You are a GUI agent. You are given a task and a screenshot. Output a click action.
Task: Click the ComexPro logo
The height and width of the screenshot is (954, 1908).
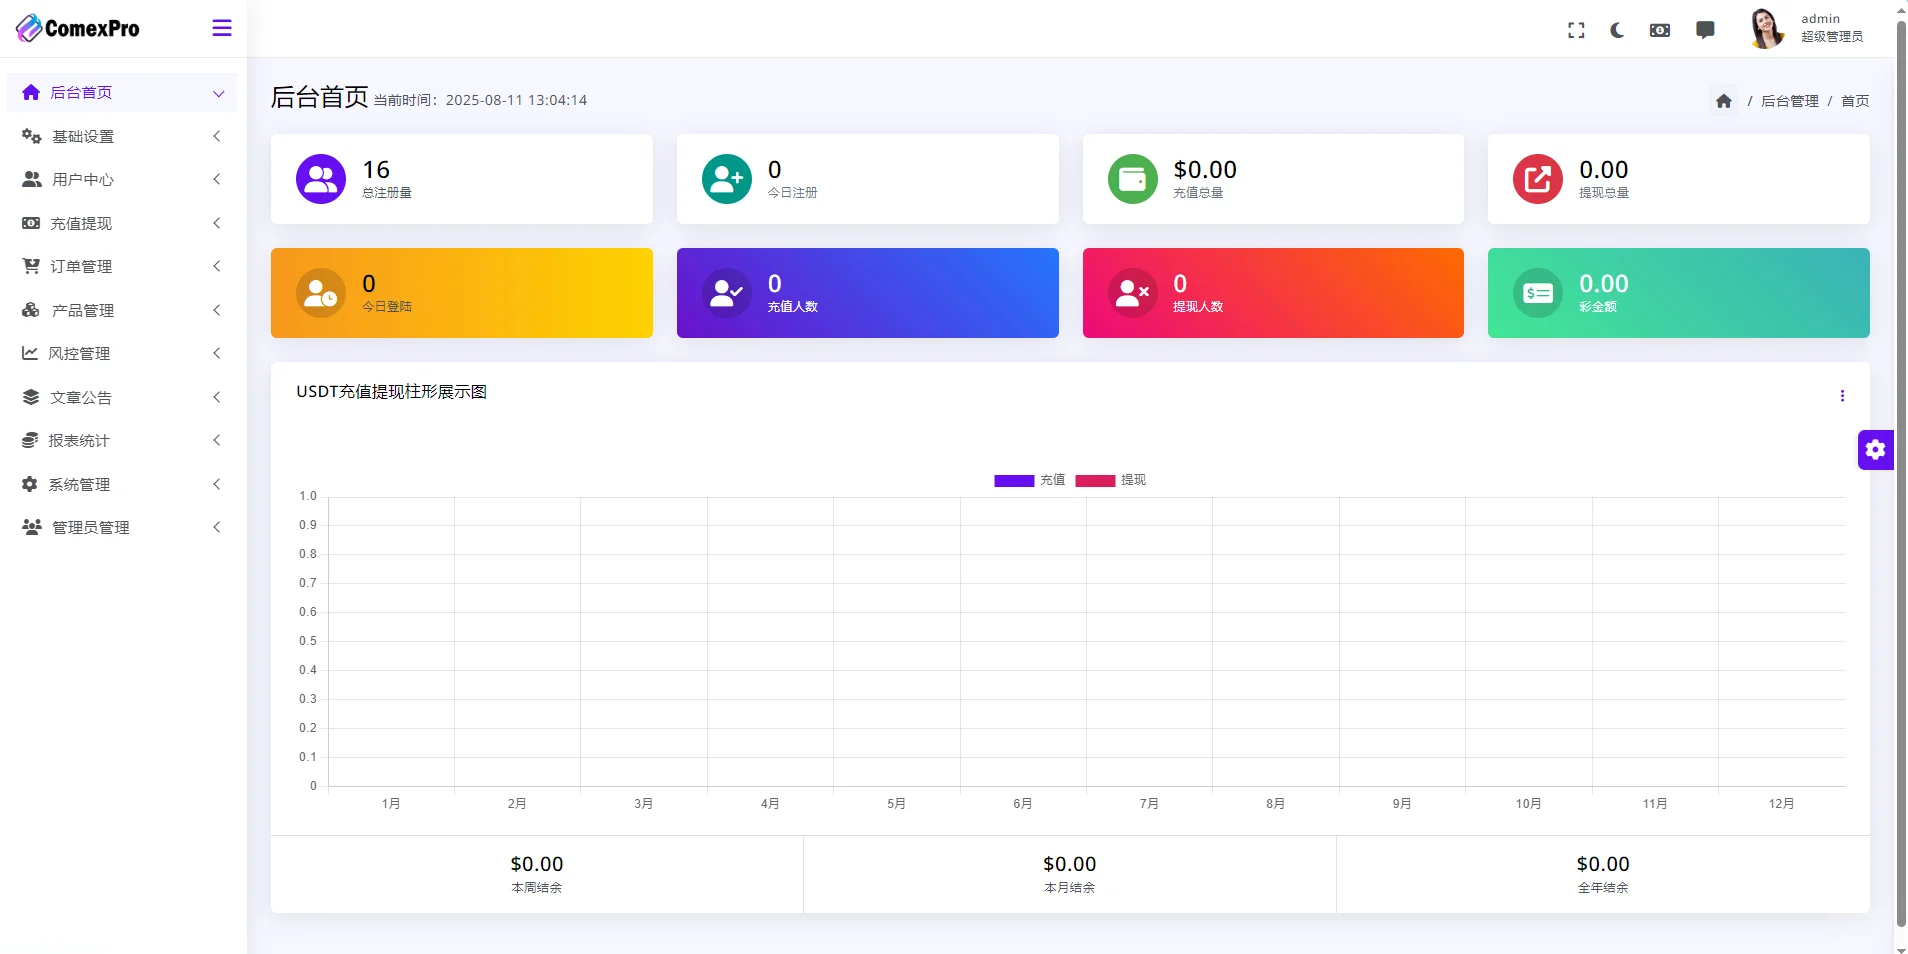click(77, 28)
